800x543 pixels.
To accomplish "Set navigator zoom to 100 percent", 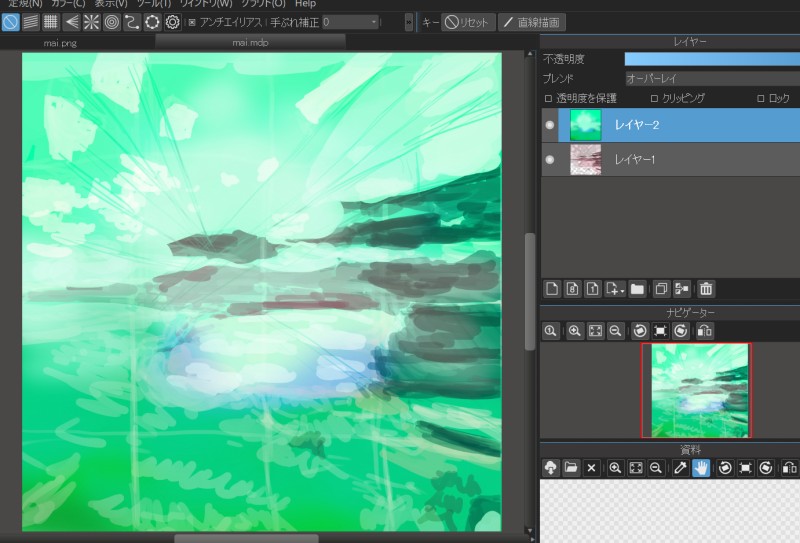I will pyautogui.click(x=550, y=331).
